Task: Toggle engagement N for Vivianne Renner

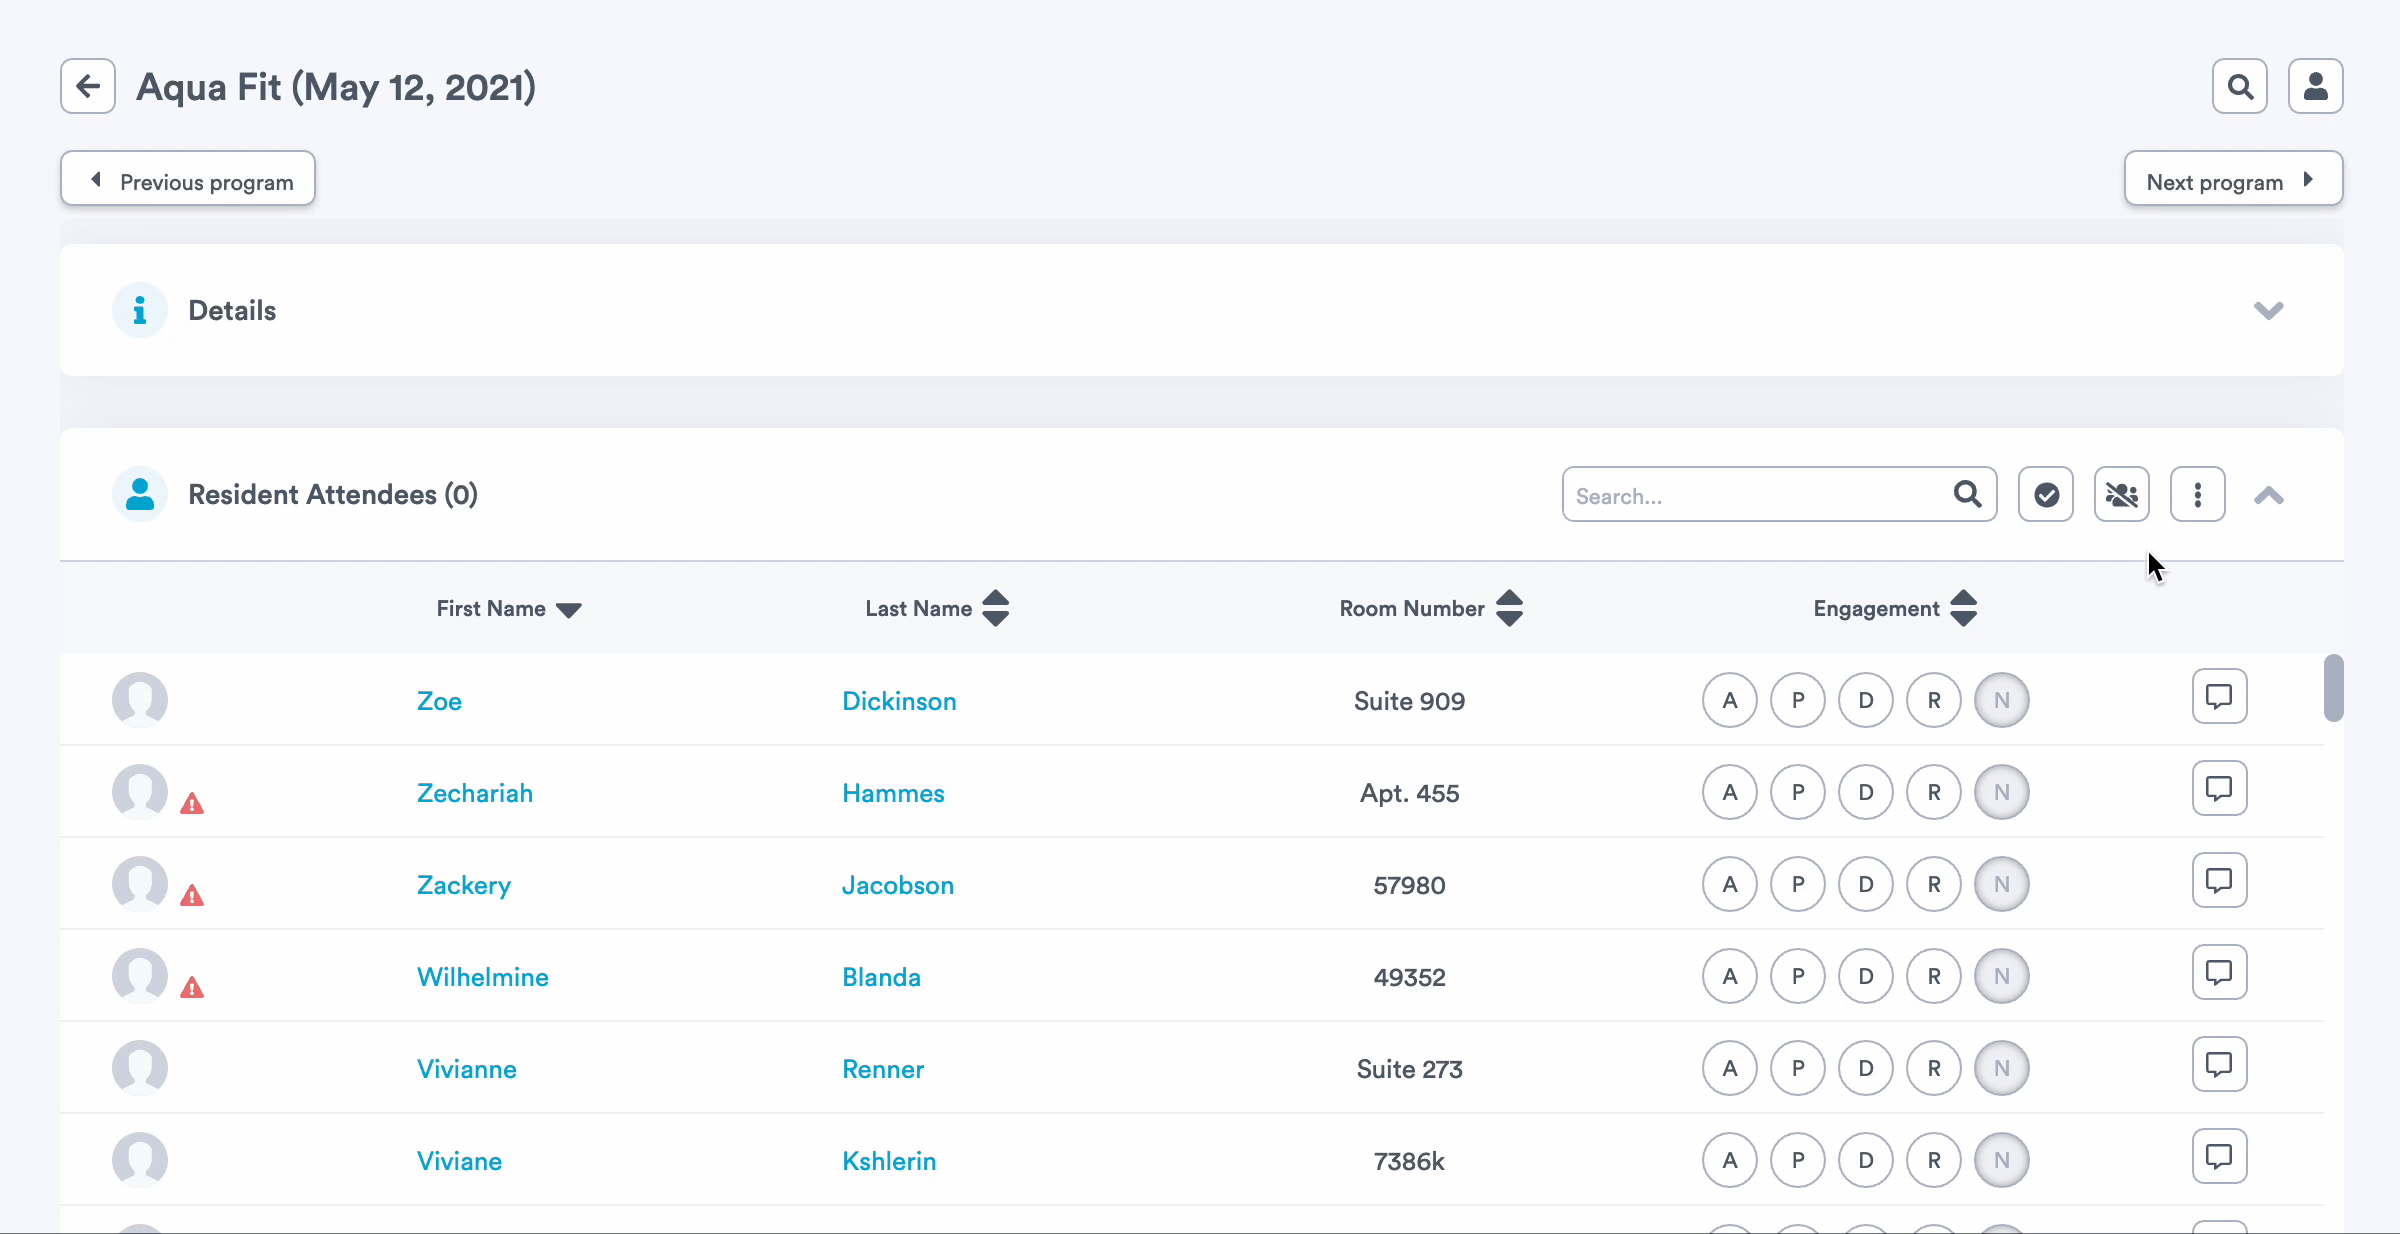Action: point(2001,1069)
